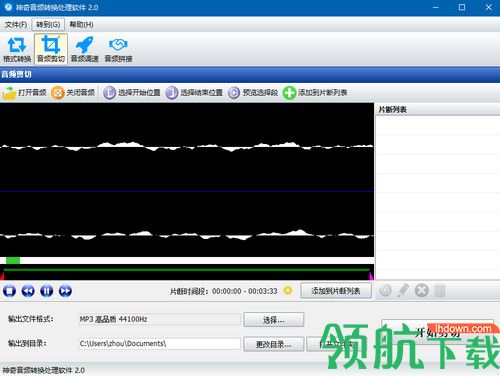Open the 音频拼接 audio join tool

118,49
